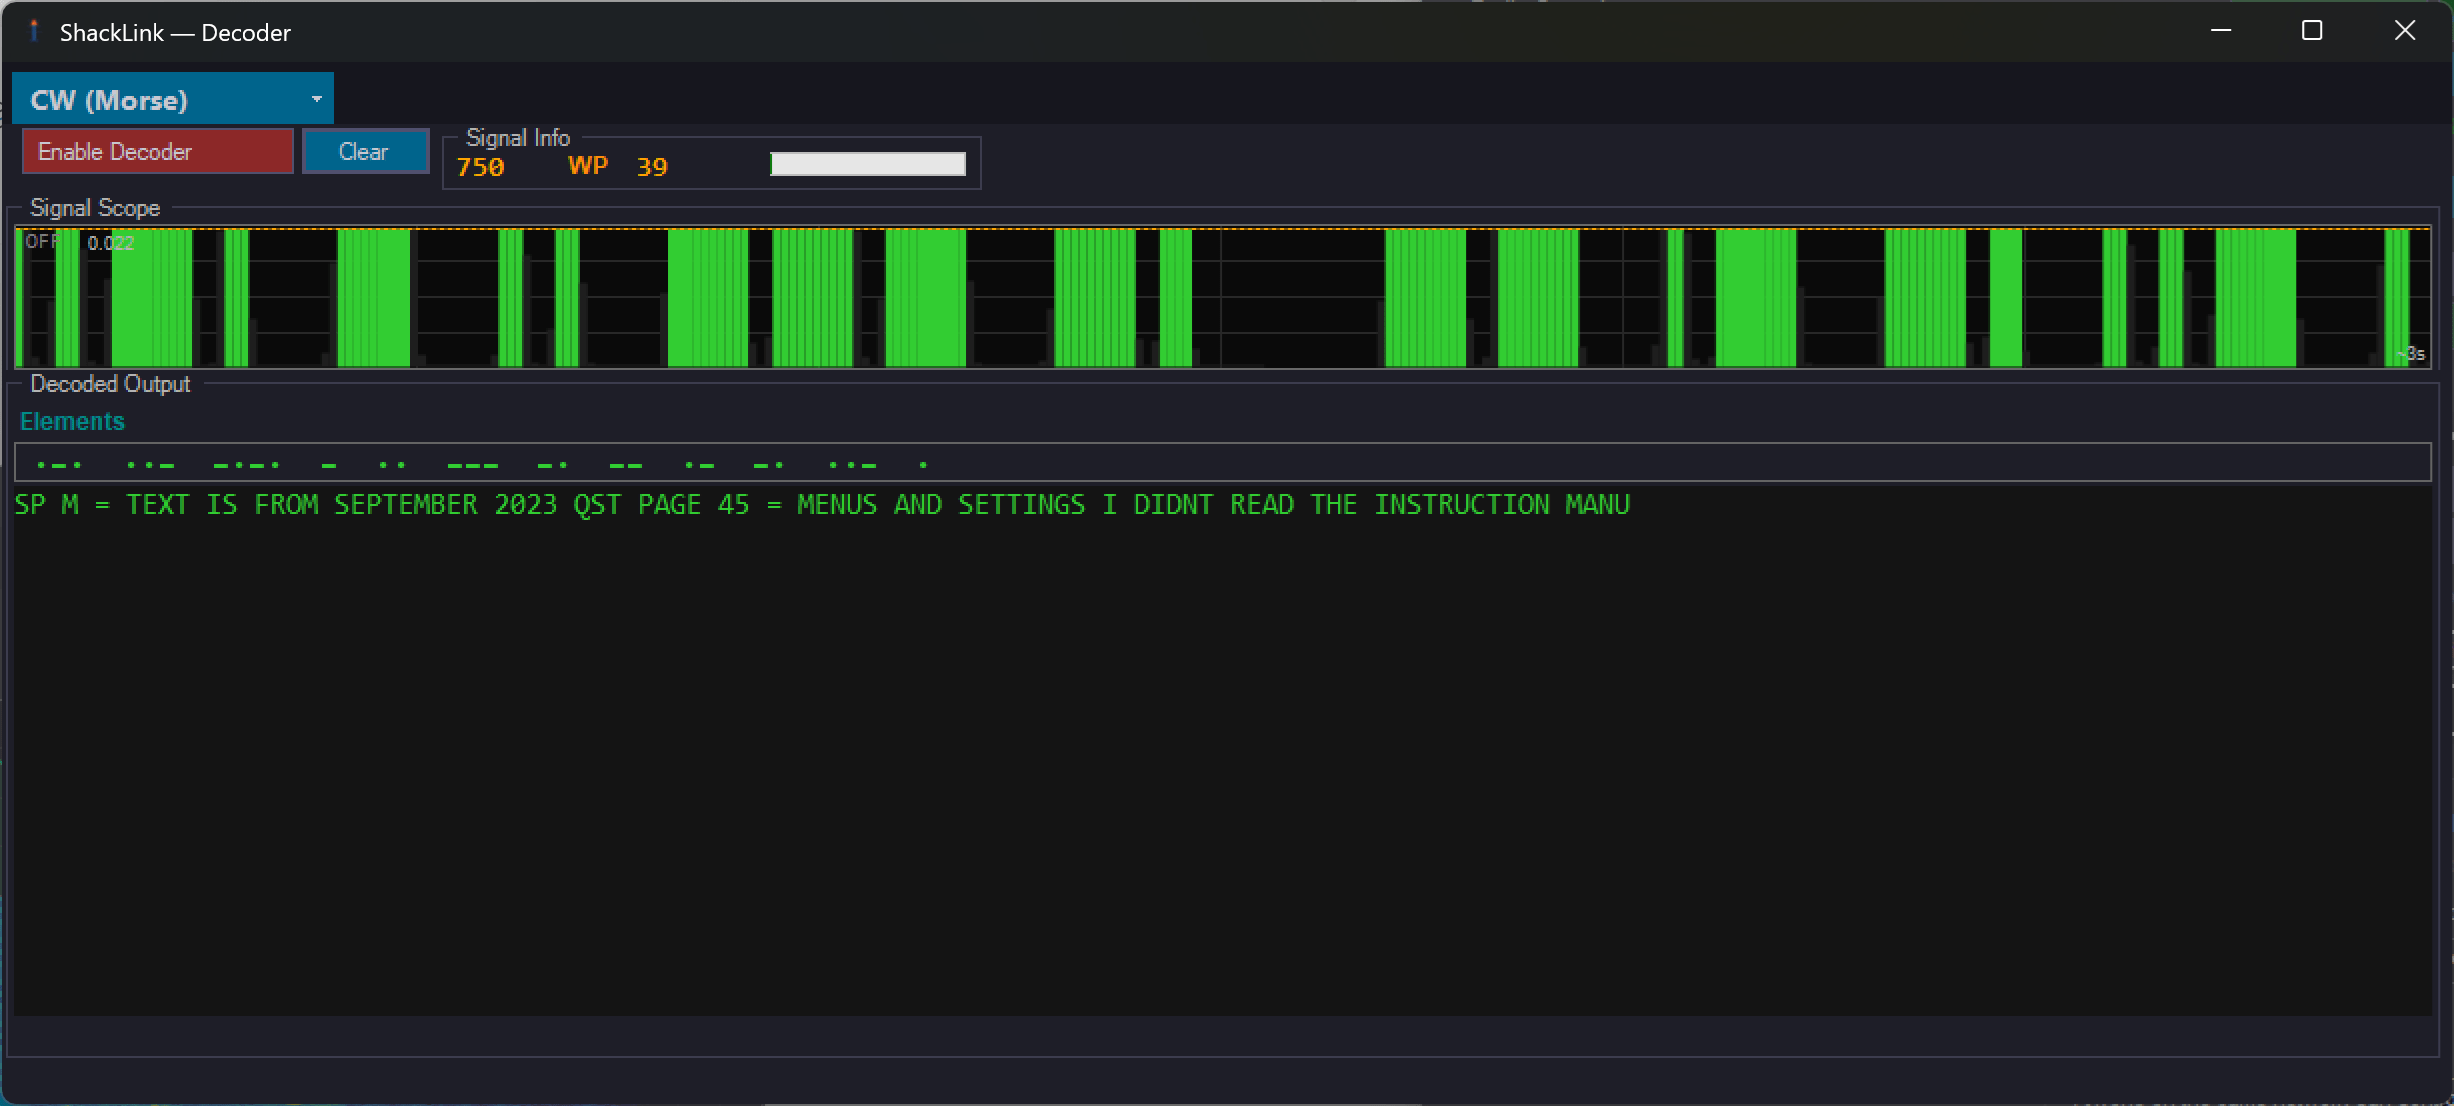The width and height of the screenshot is (2454, 1106).
Task: Click the ShackLink app icon in title bar
Action: pos(34,31)
